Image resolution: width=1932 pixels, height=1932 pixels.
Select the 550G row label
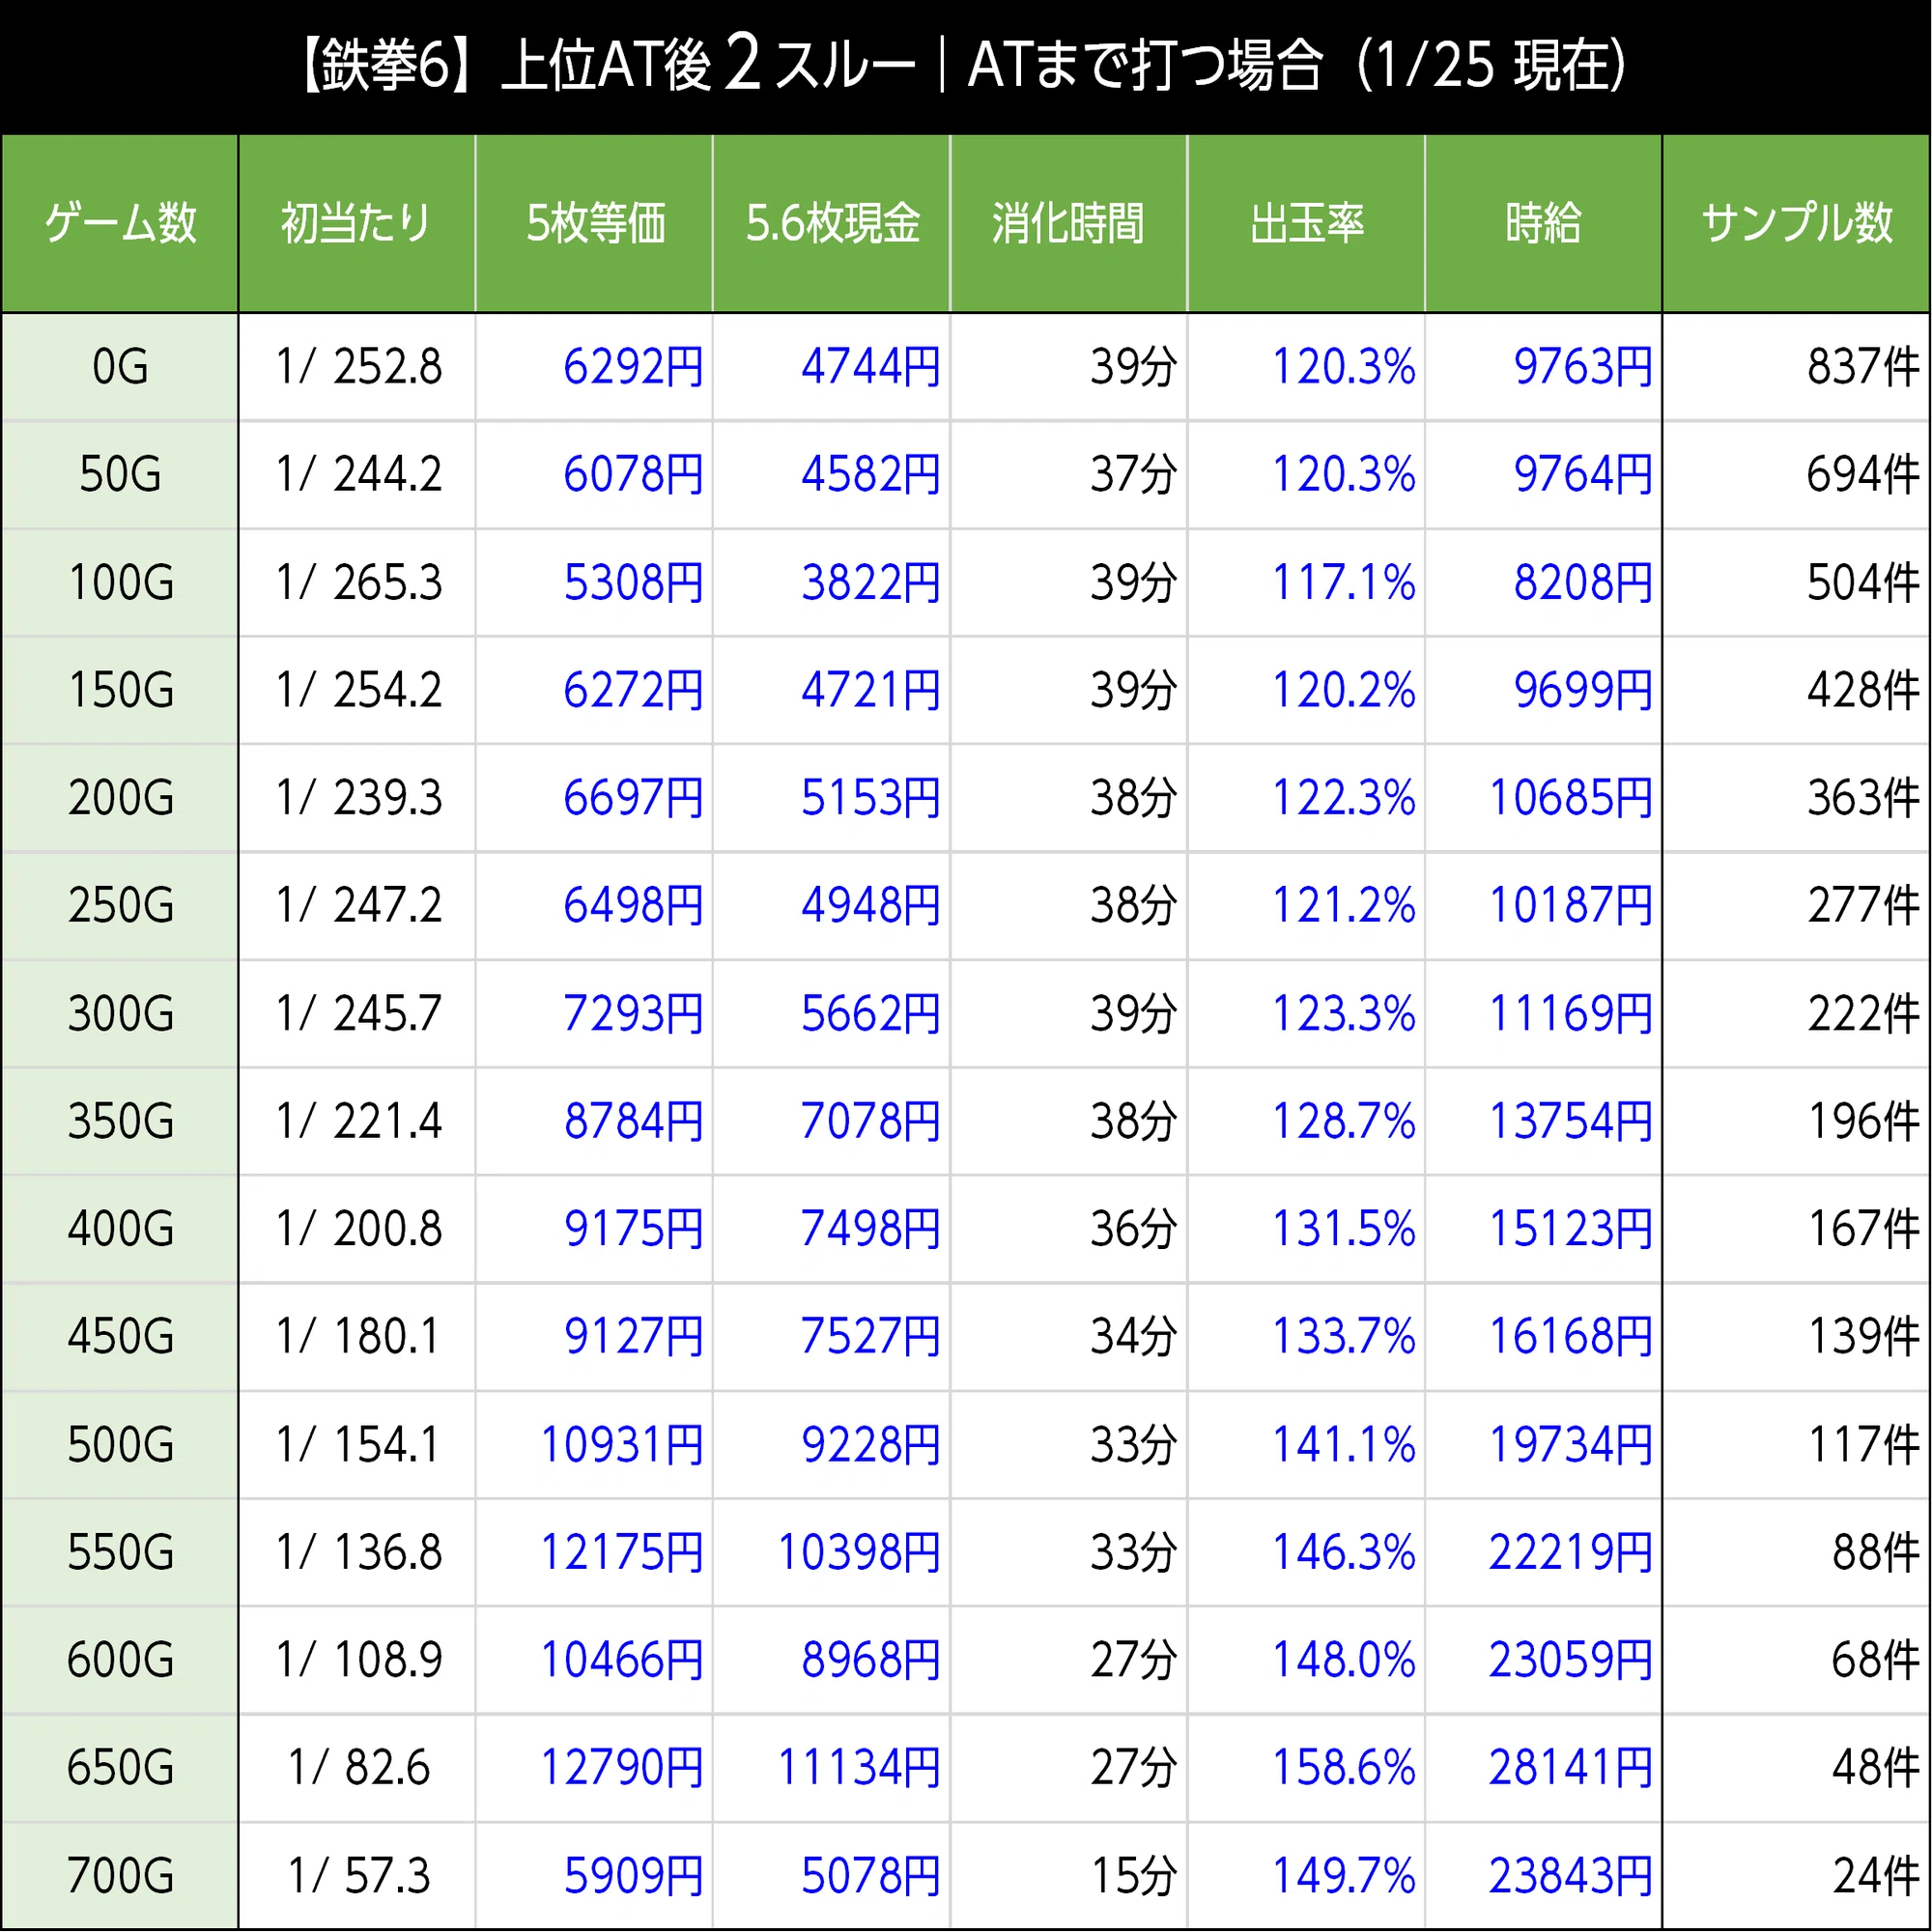tap(120, 1554)
